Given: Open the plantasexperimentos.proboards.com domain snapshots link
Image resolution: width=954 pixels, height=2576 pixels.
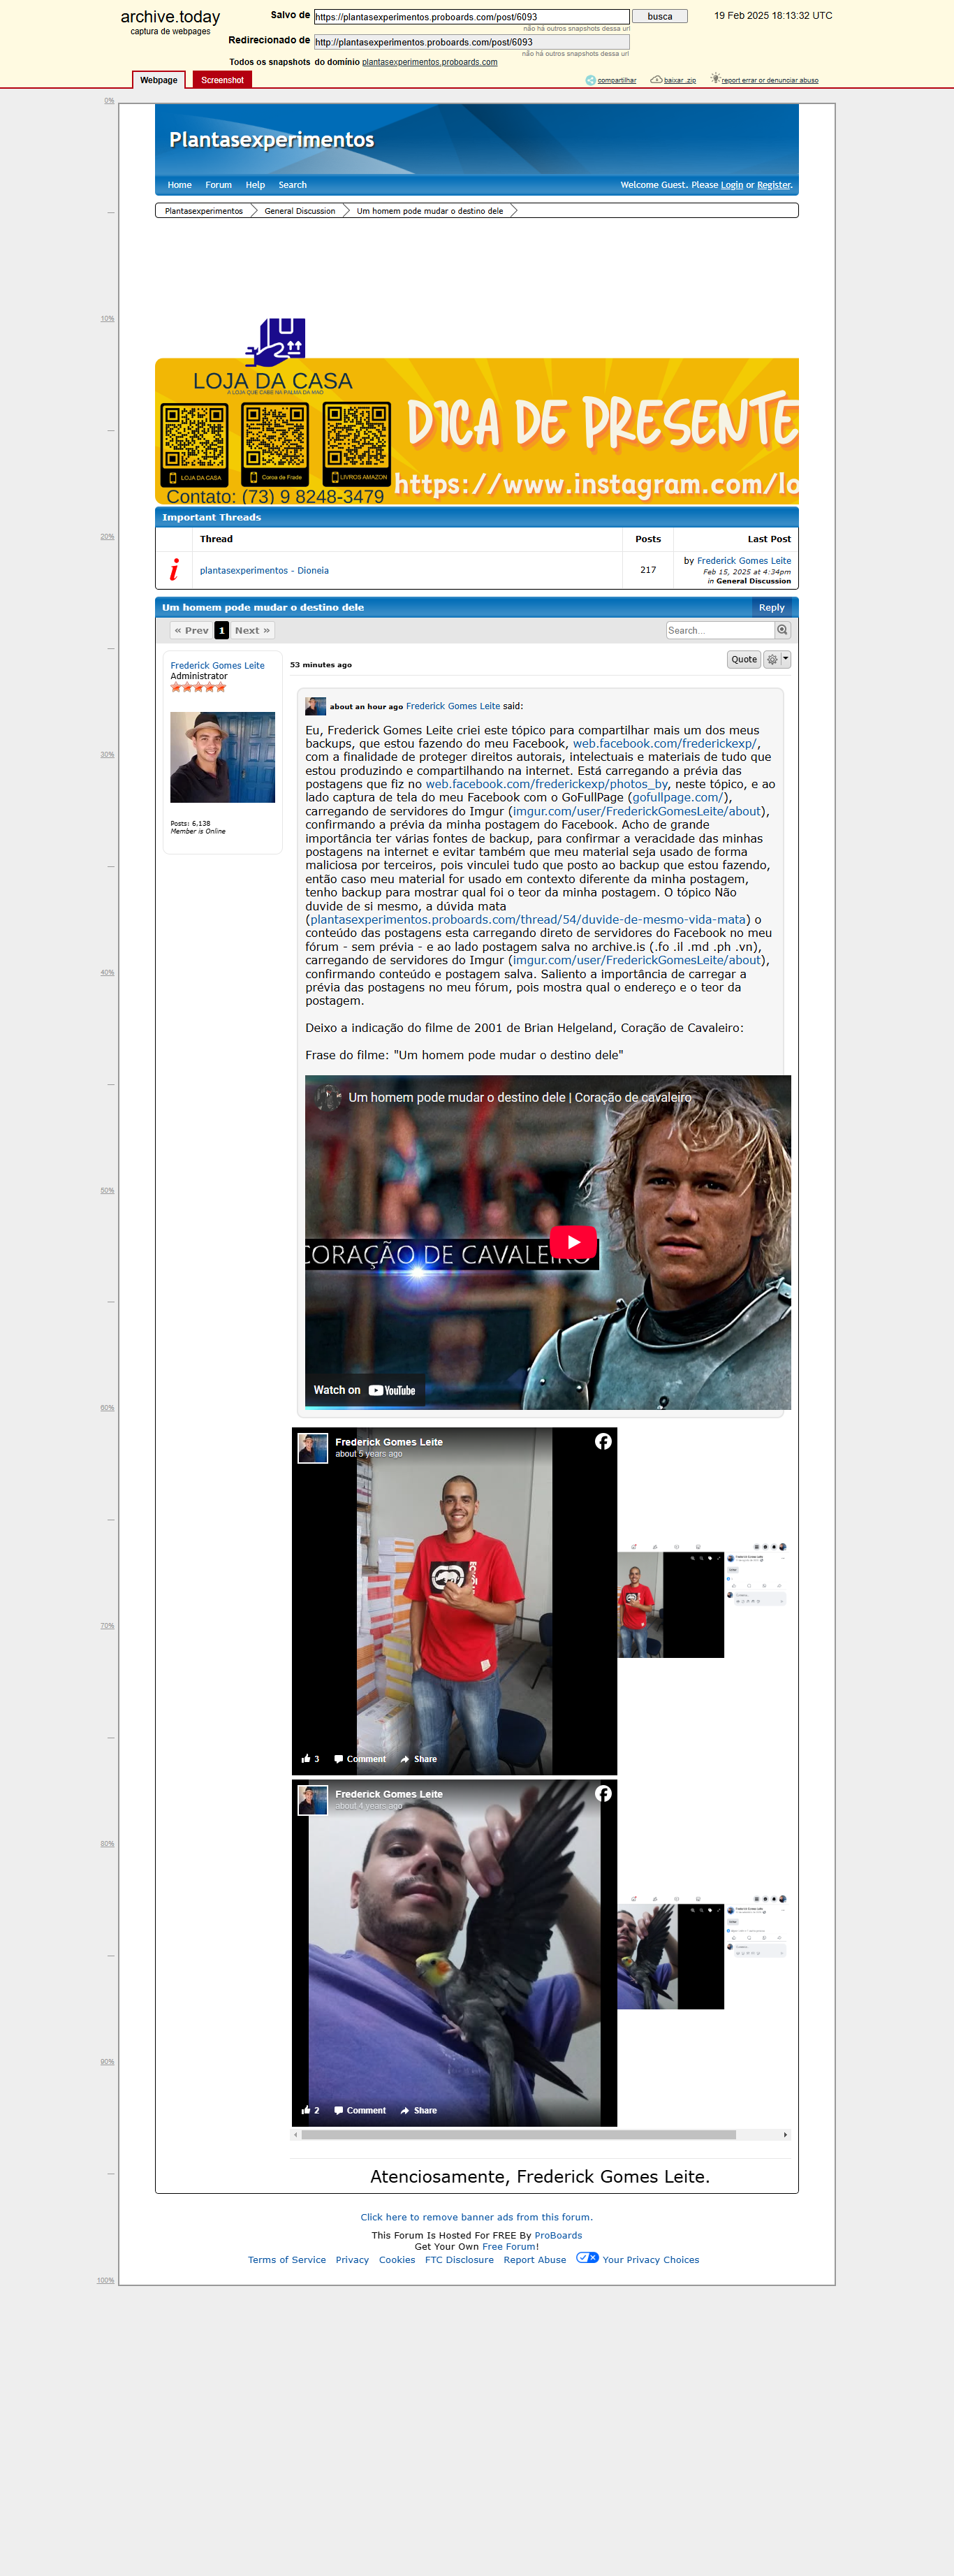Looking at the screenshot, I should [x=430, y=62].
